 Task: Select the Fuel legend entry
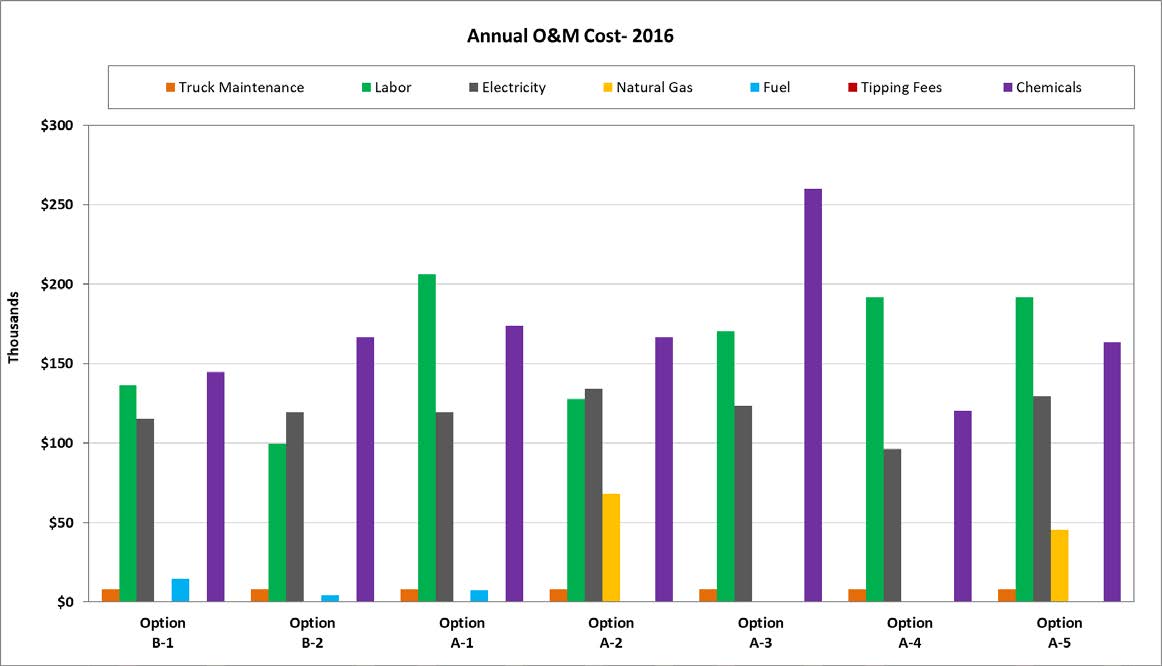pos(768,88)
